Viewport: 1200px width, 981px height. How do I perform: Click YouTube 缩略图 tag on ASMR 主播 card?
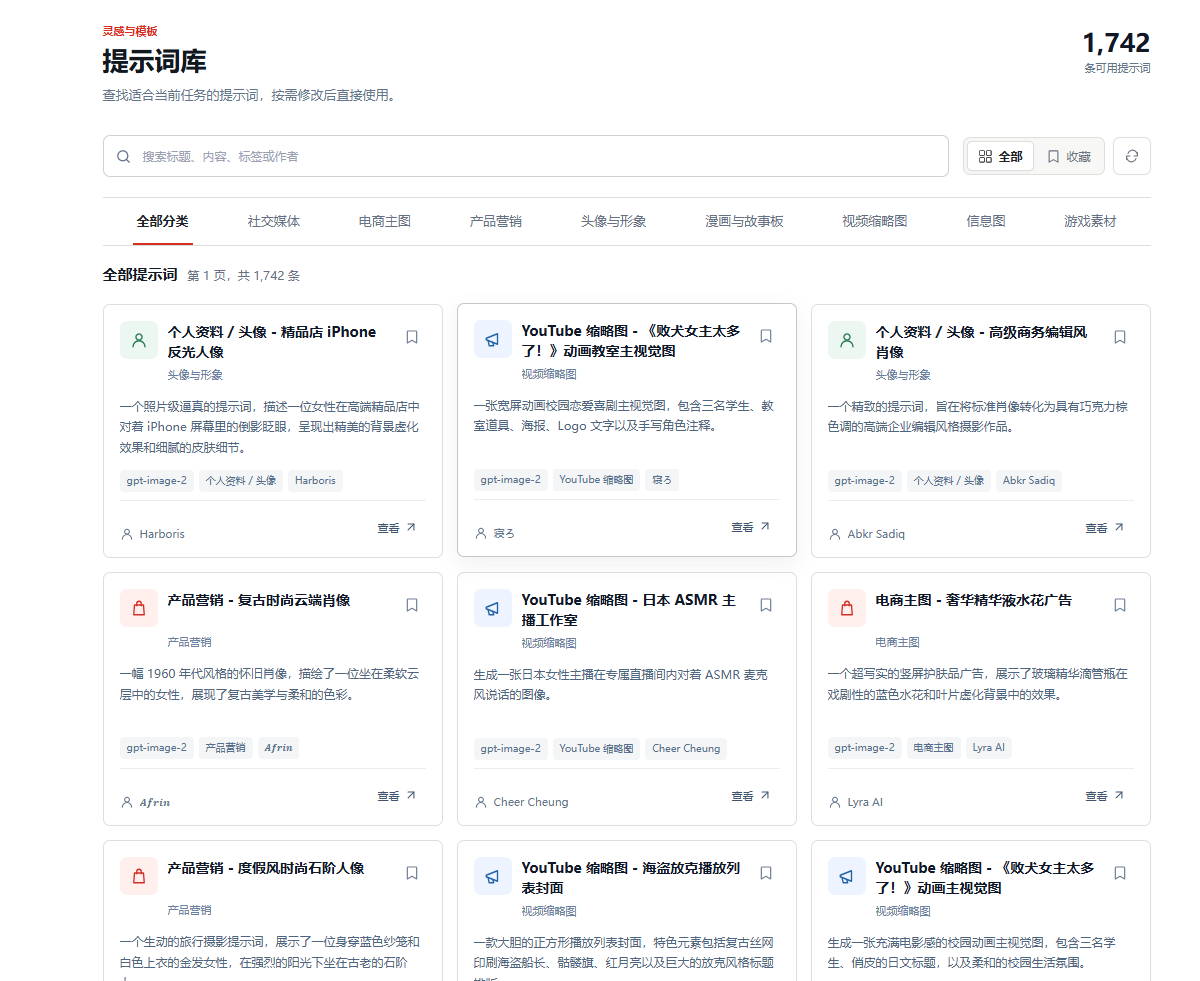(x=596, y=748)
